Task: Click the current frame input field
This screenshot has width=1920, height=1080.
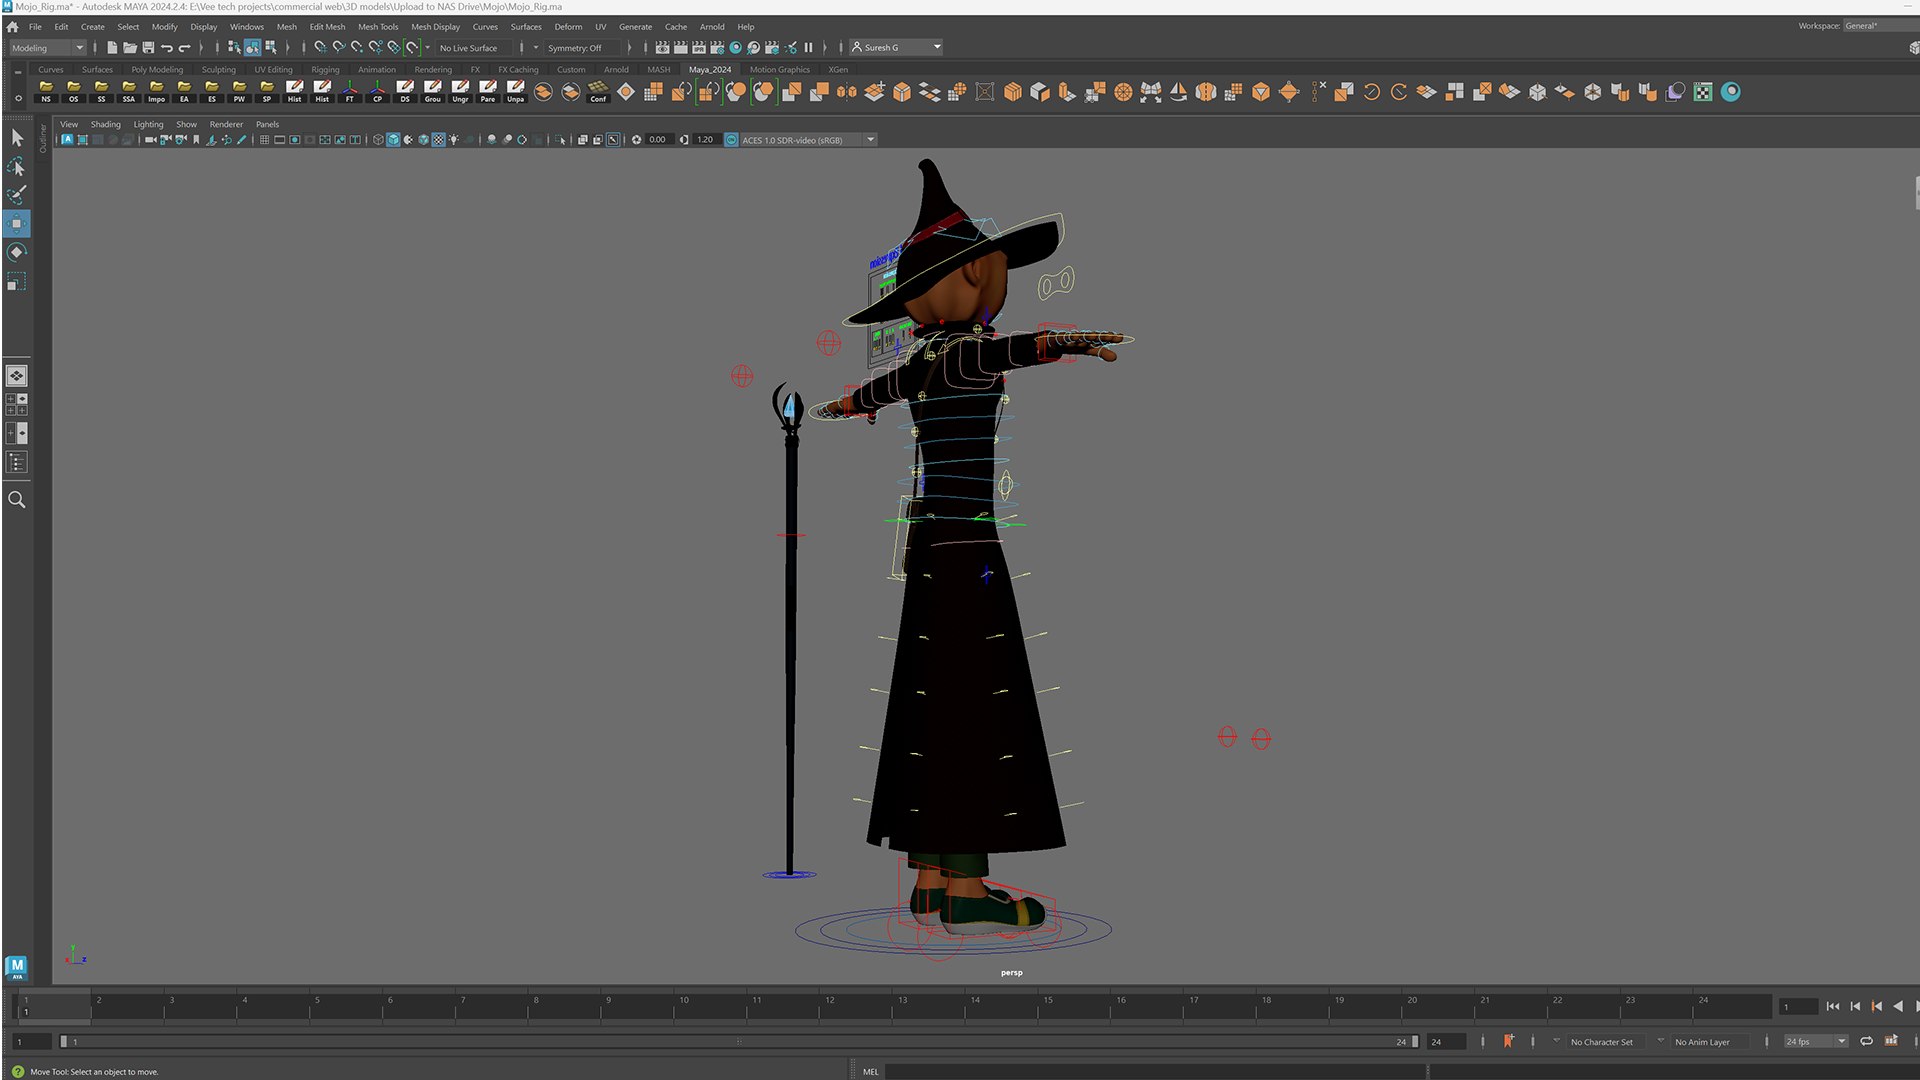Action: pyautogui.click(x=1798, y=1006)
